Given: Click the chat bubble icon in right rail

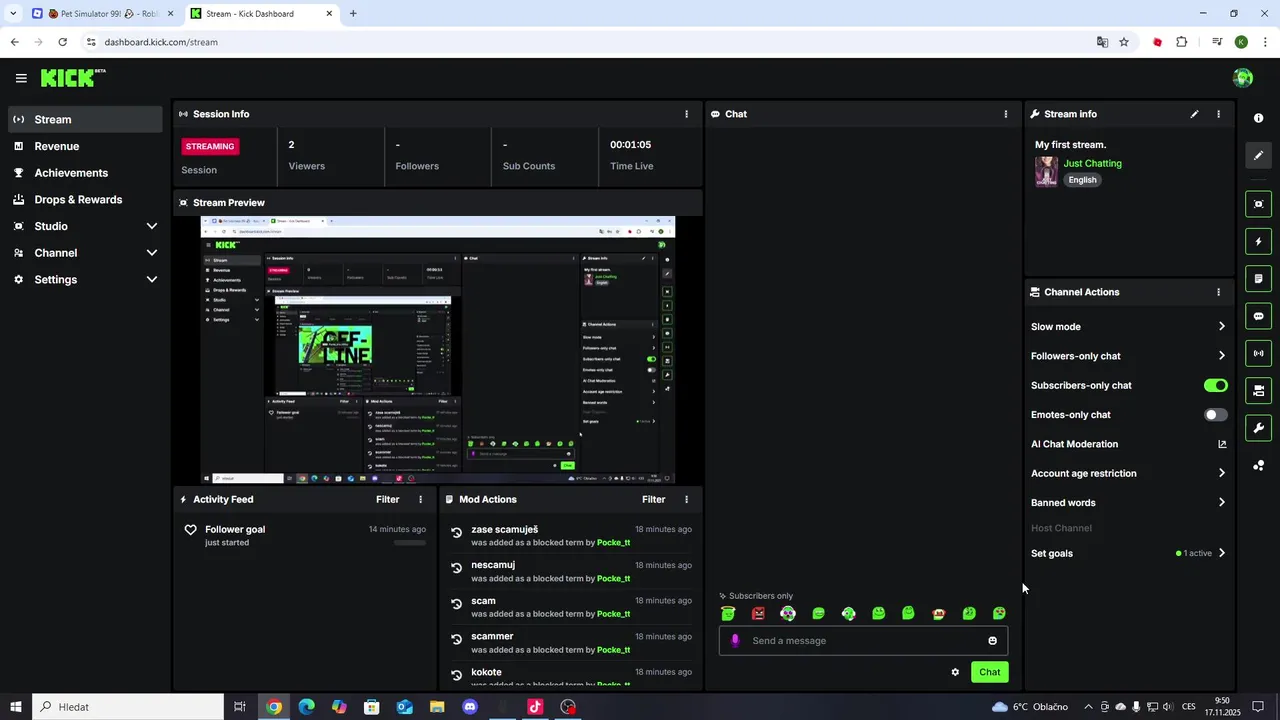Looking at the screenshot, I should coord(1258,316).
